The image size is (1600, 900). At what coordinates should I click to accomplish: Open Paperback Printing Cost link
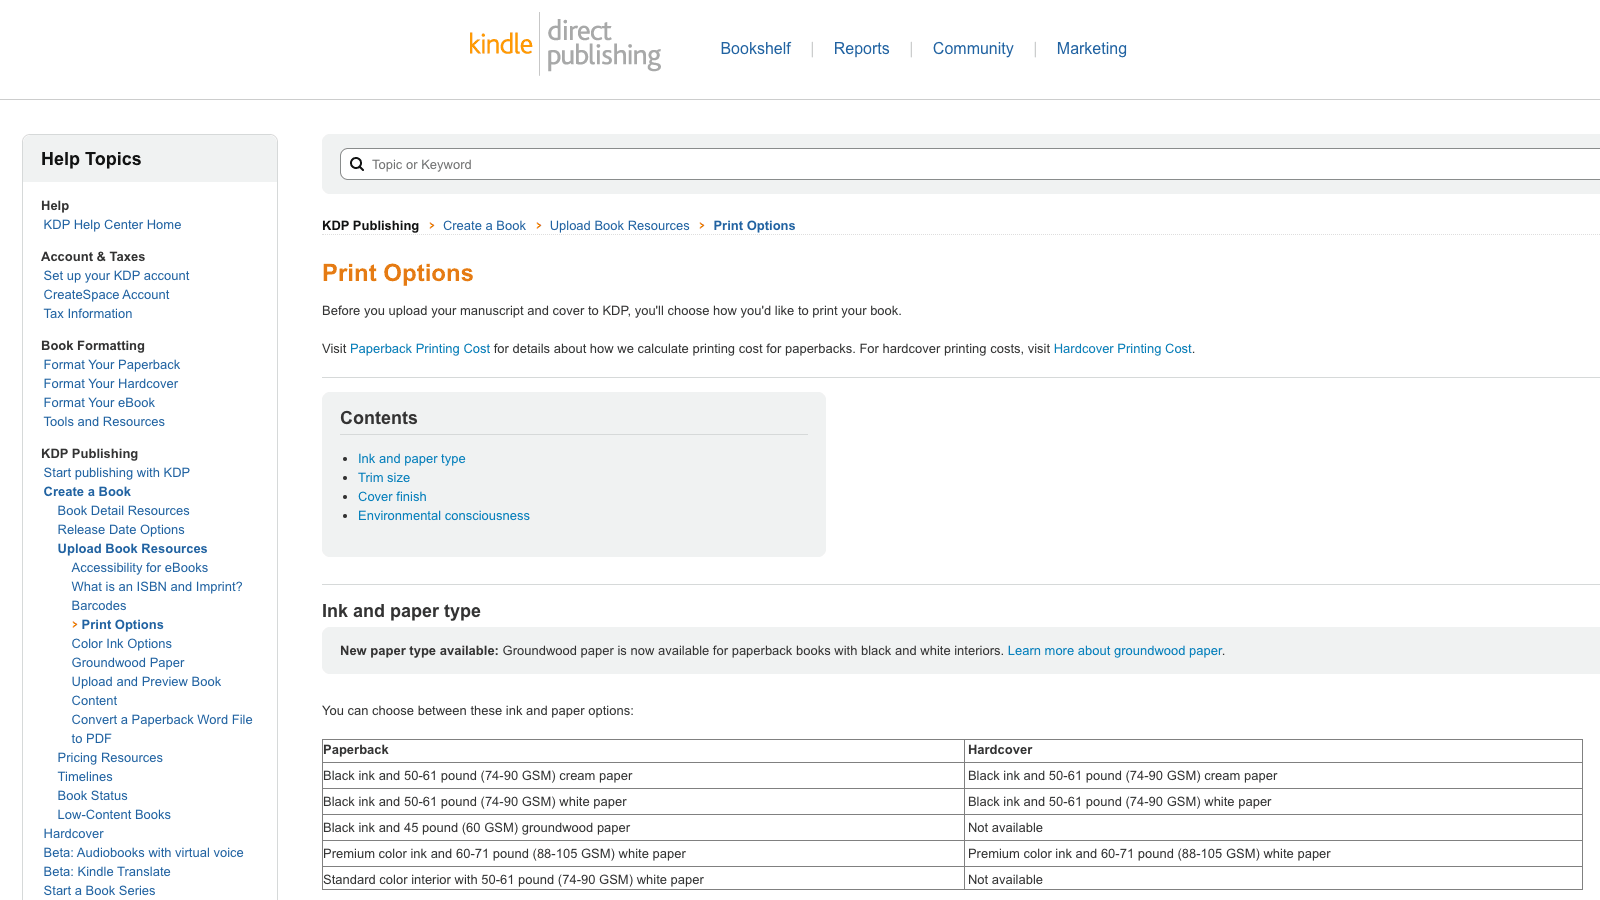(420, 349)
